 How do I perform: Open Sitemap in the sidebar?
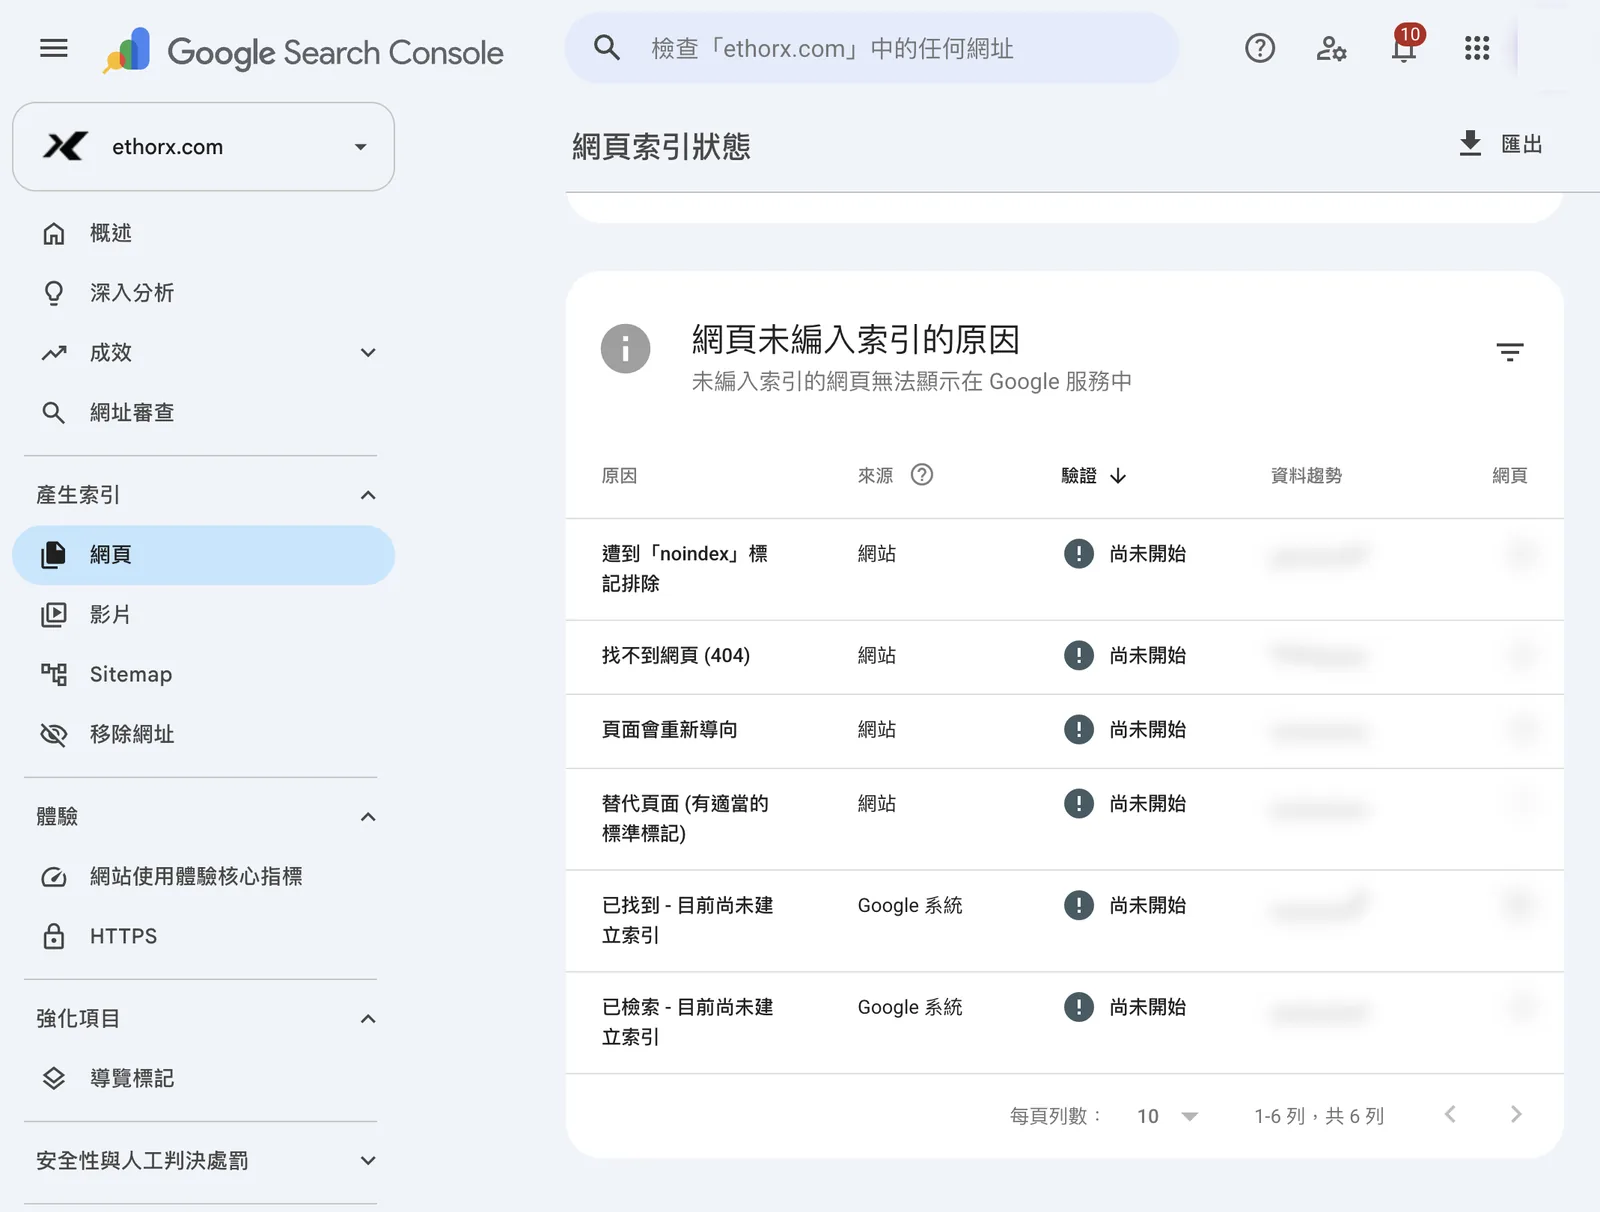point(204,675)
